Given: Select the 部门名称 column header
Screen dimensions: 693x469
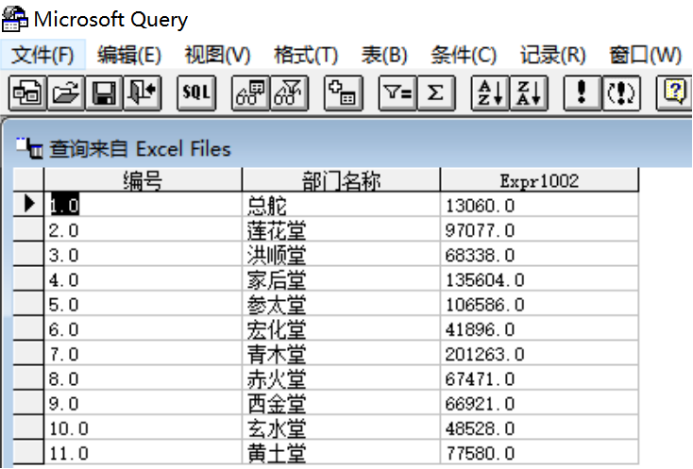Looking at the screenshot, I should pos(341,180).
